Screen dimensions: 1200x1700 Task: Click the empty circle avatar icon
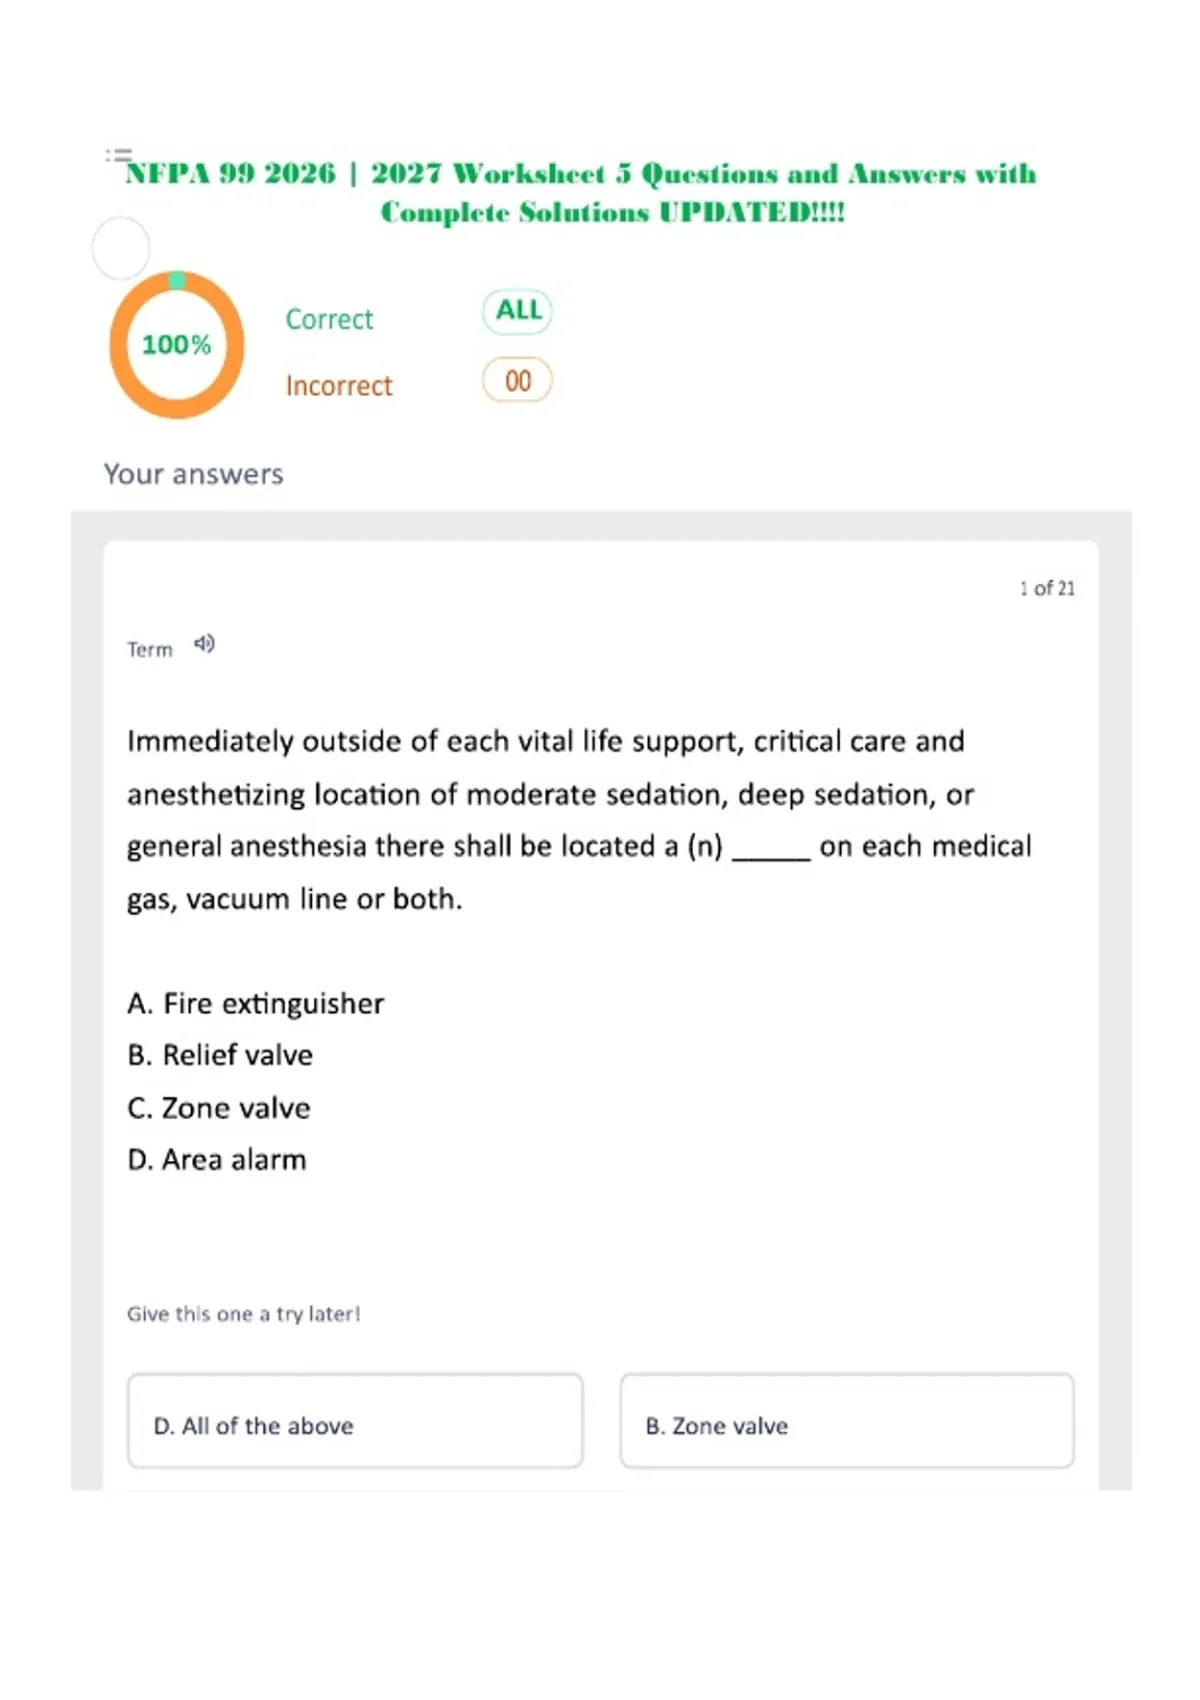(x=121, y=248)
